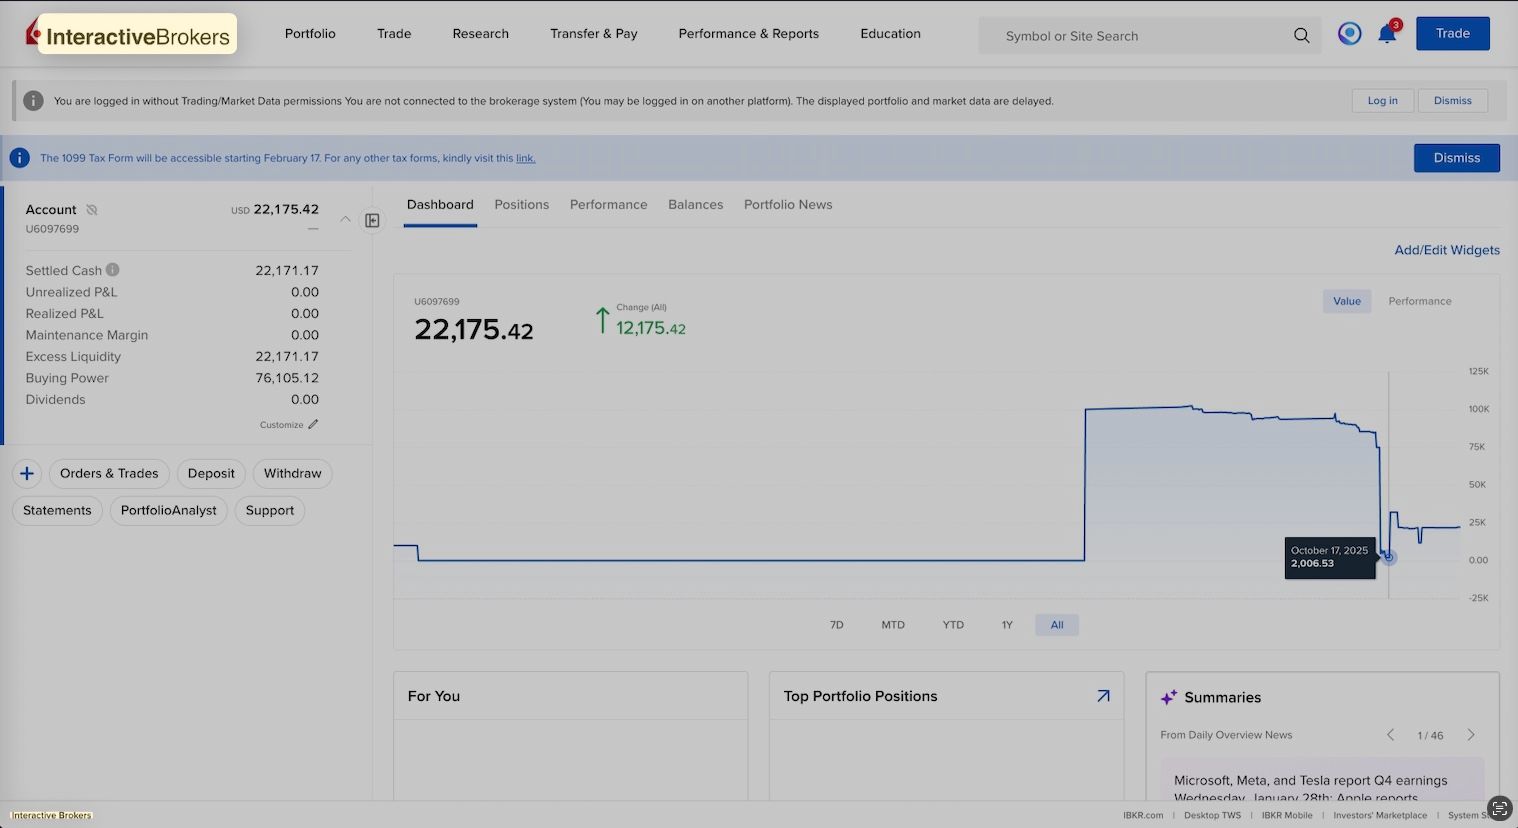
Task: Click the Settled Cash info icon
Action: (113, 270)
